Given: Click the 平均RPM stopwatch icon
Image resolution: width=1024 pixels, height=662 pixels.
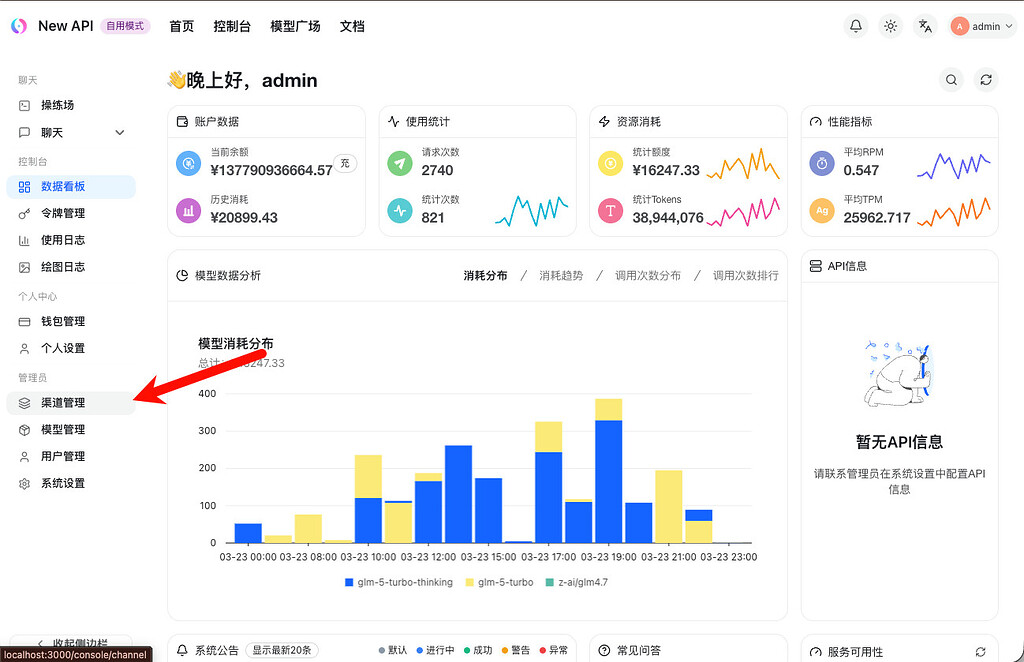Looking at the screenshot, I should click(822, 163).
